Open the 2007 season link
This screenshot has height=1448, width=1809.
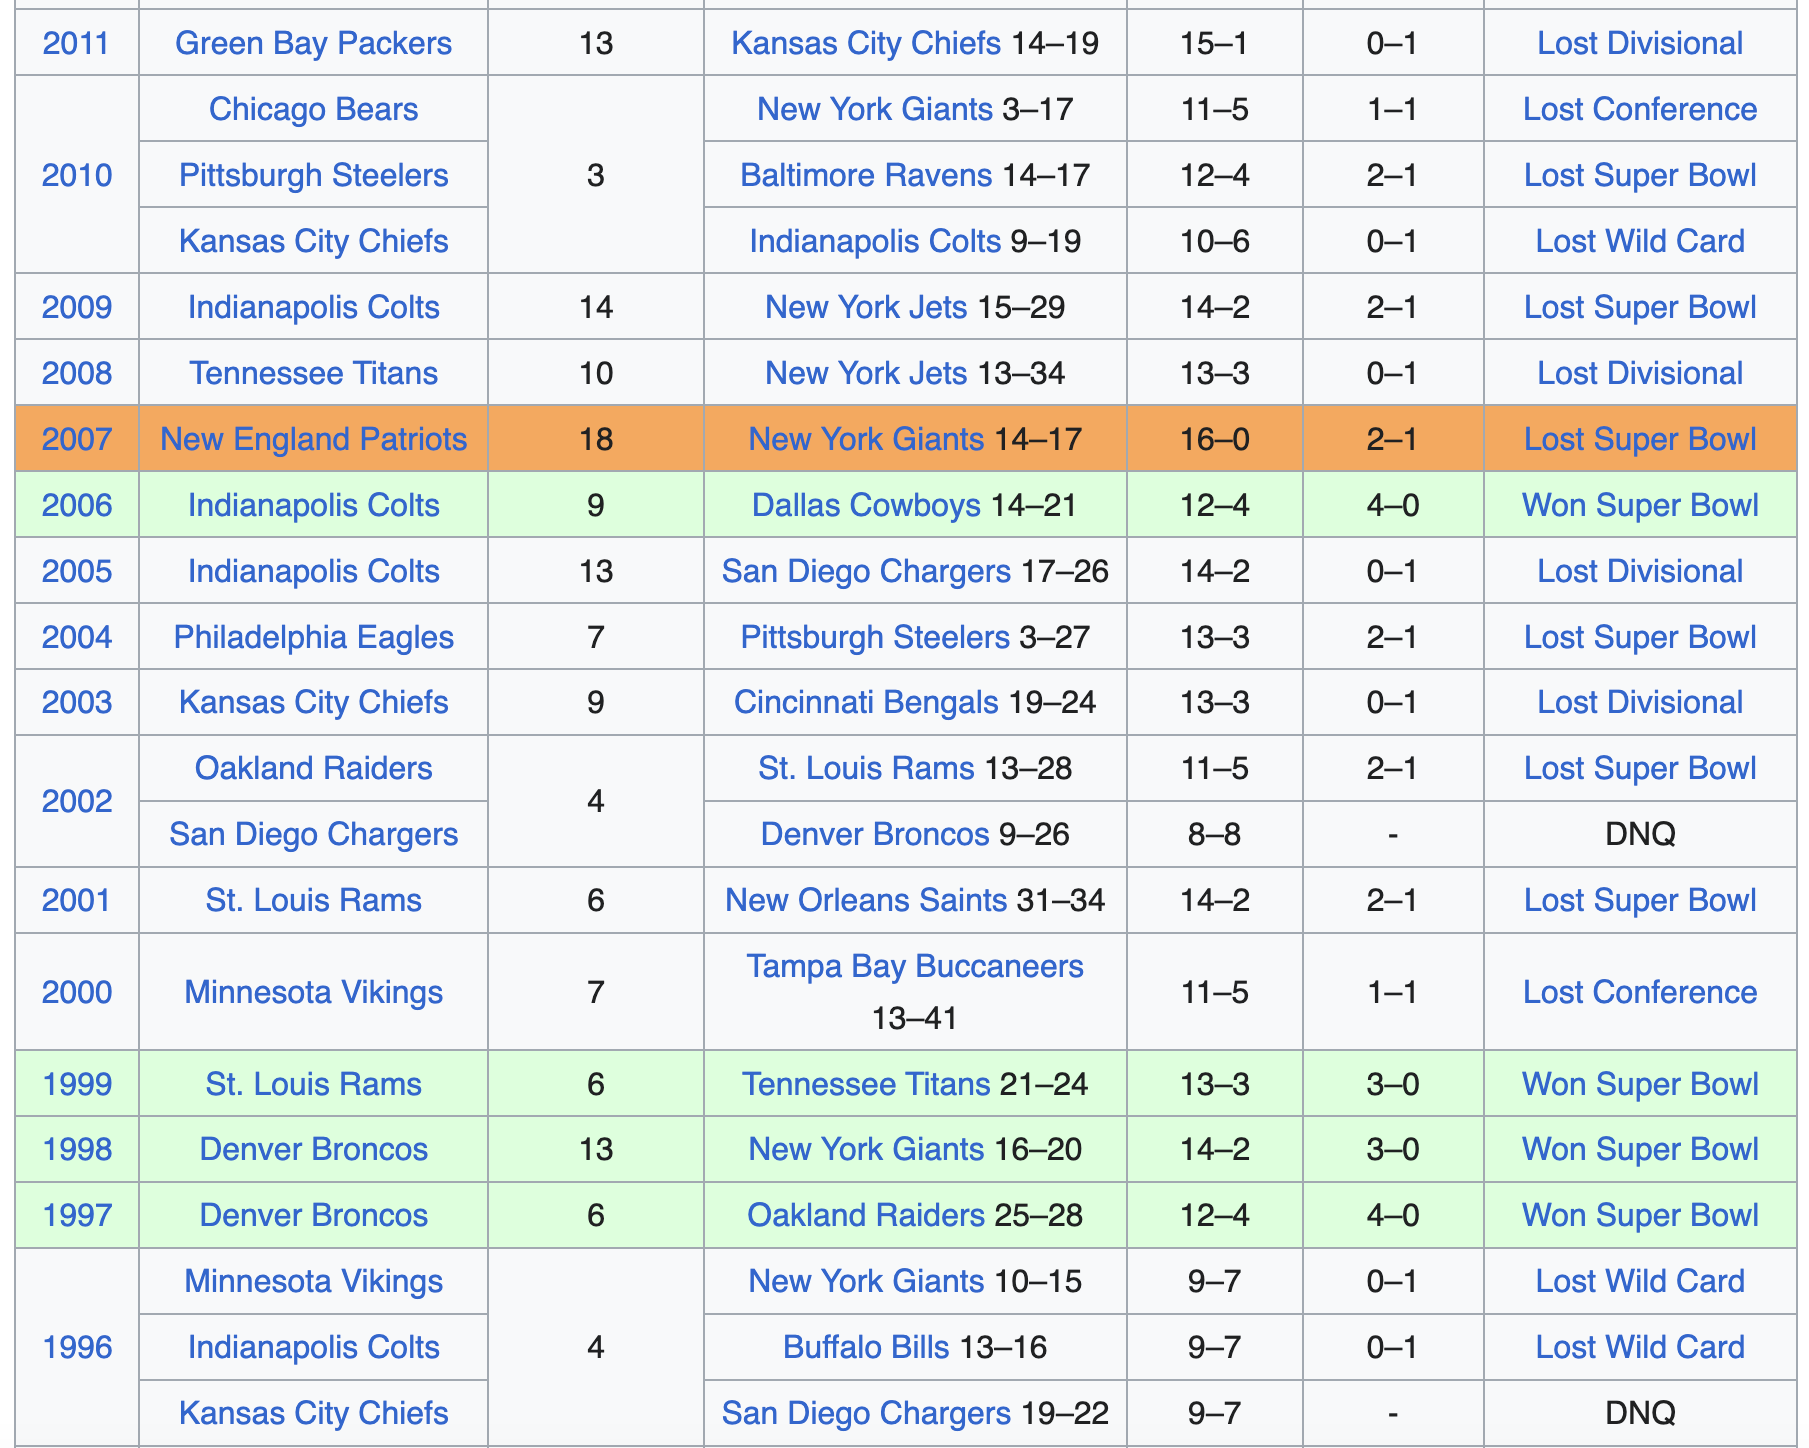pyautogui.click(x=76, y=439)
